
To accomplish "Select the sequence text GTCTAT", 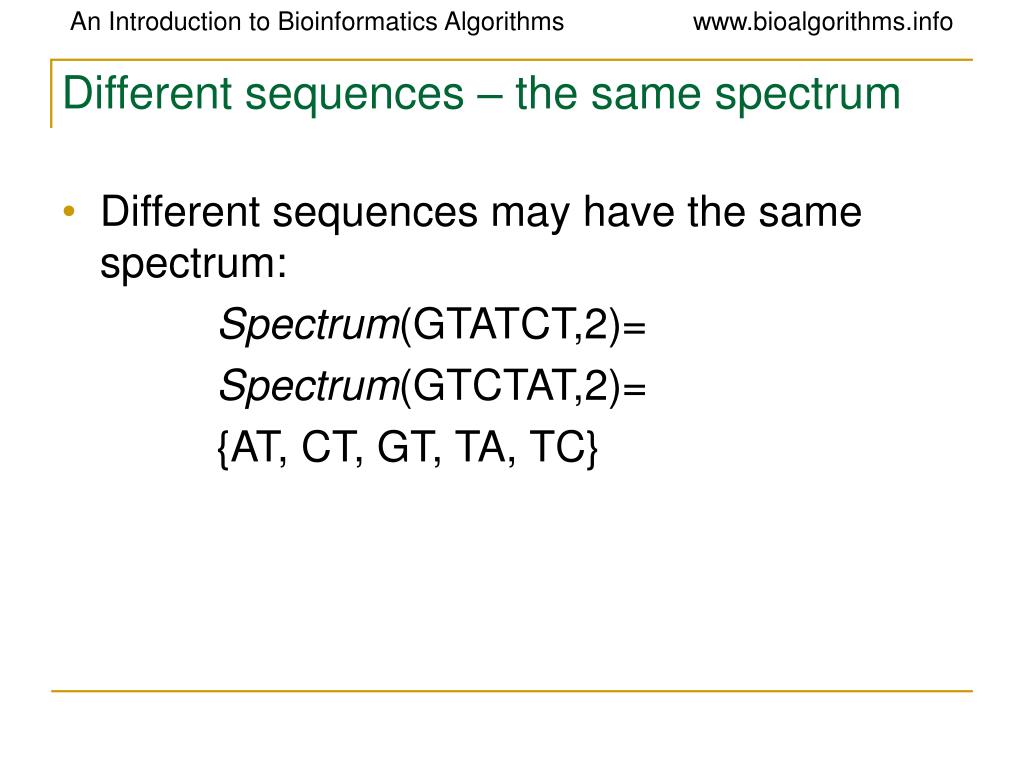I will [x=493, y=384].
